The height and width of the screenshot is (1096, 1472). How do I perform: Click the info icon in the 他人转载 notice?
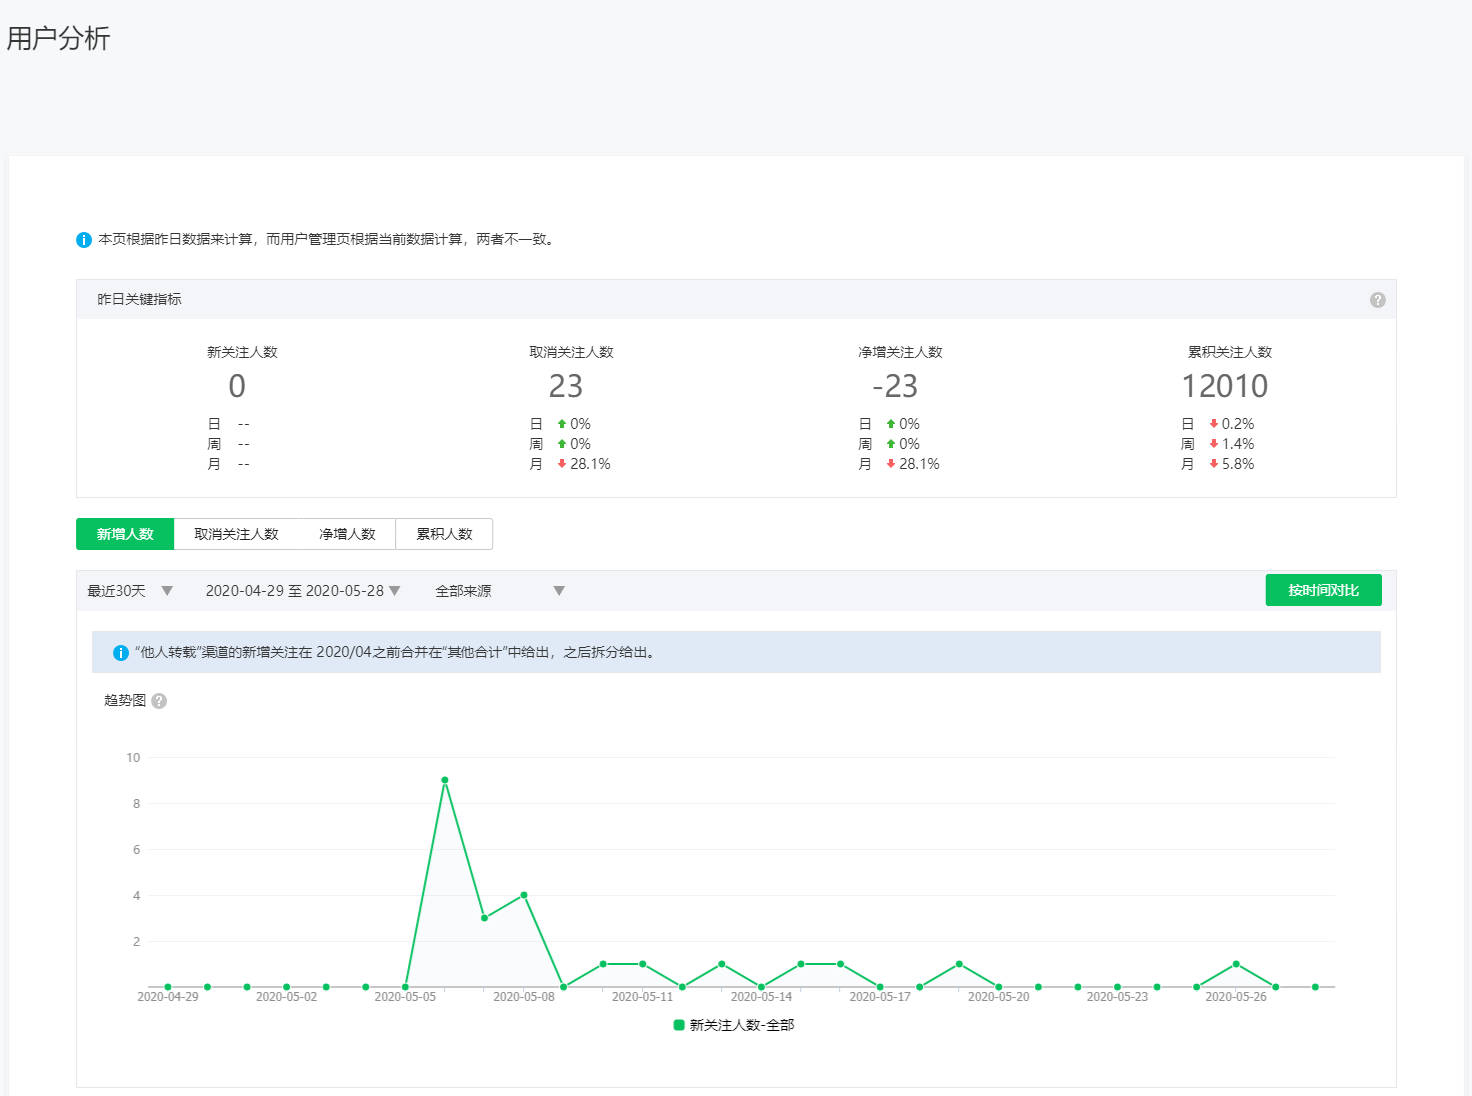point(121,653)
